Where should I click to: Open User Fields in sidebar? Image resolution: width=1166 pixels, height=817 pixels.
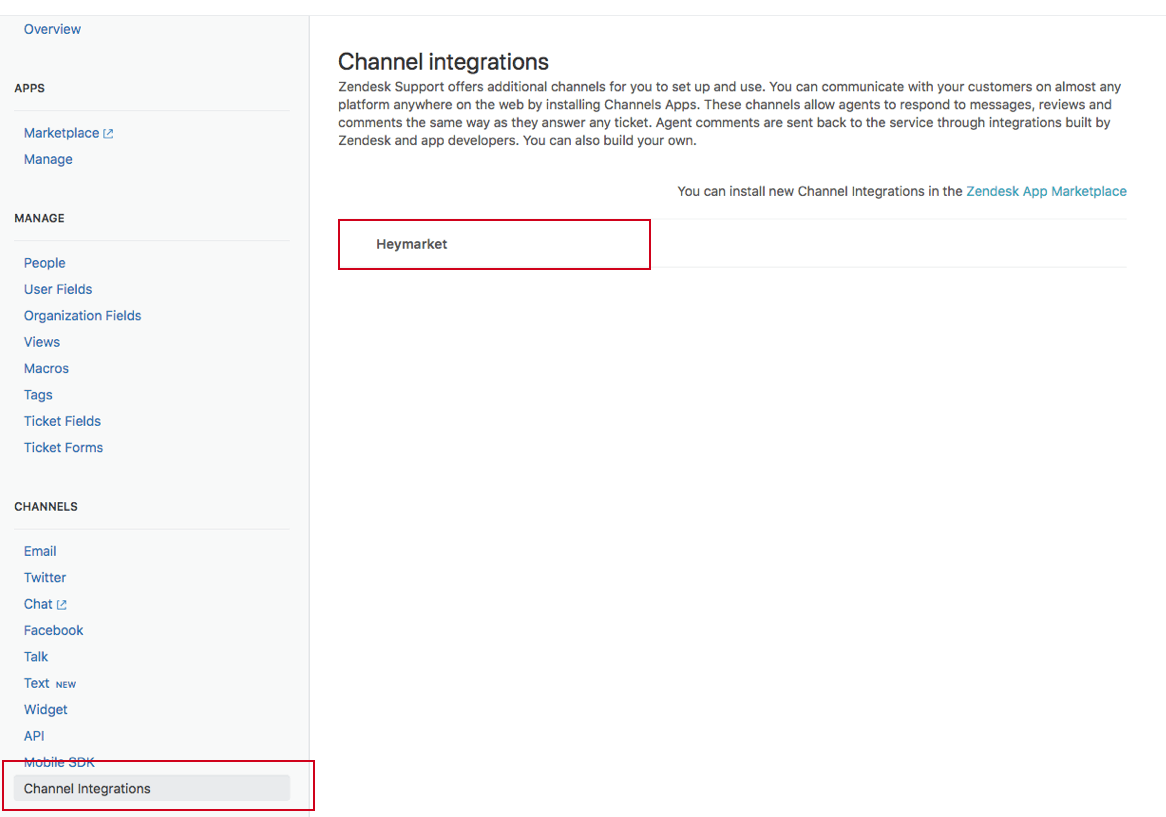pos(58,289)
